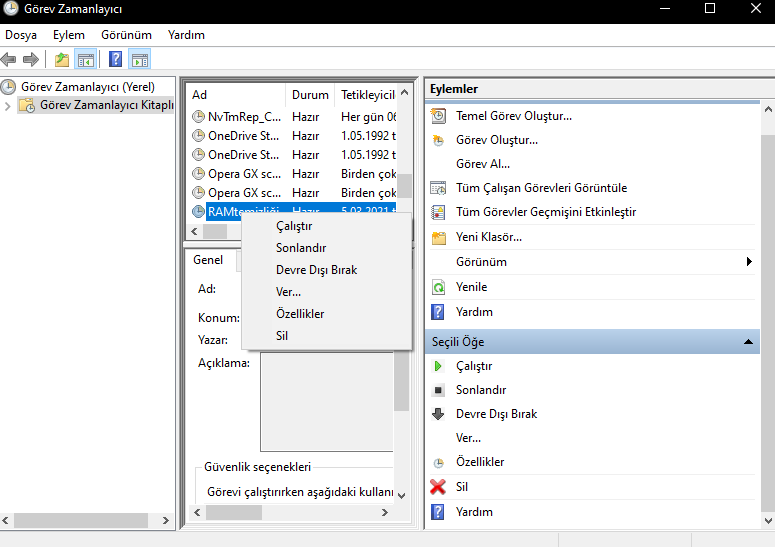Click the Back arrow toolbar icon
Viewport: 775px width, 547px height.
click(x=8, y=60)
